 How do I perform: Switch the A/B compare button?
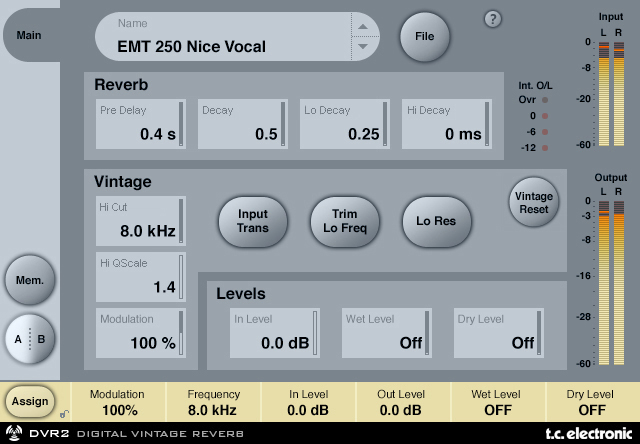29,339
